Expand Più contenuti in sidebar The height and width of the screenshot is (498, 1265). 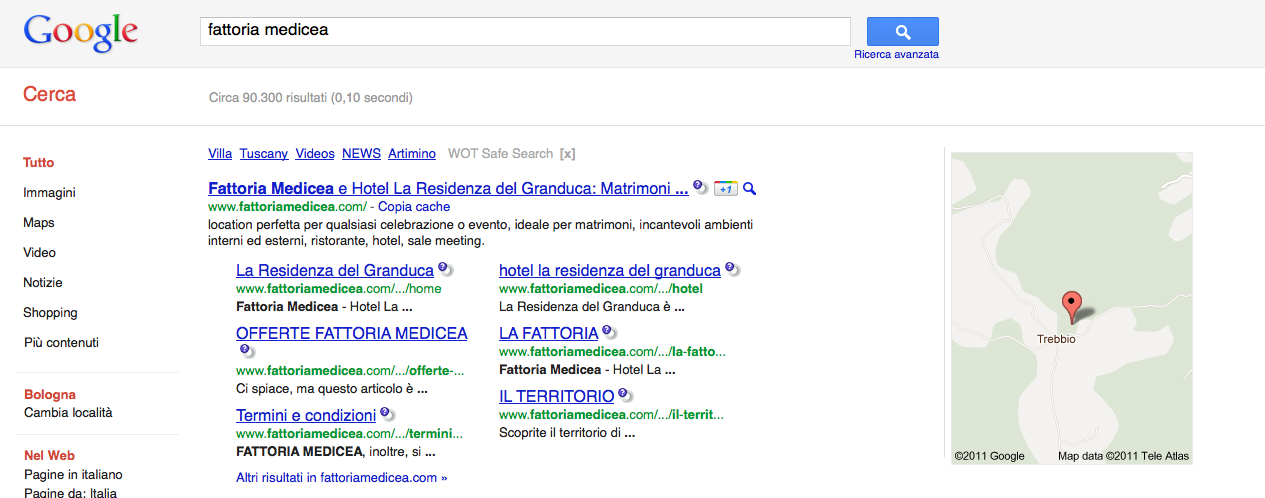click(61, 342)
